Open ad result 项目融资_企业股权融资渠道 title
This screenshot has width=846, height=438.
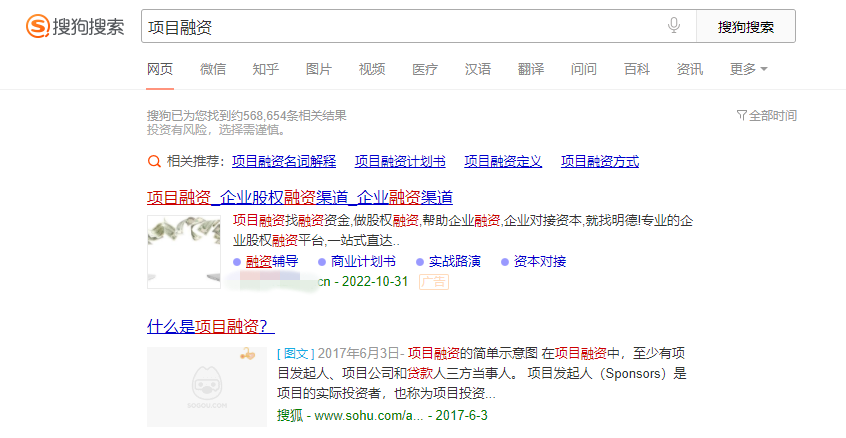point(300,197)
